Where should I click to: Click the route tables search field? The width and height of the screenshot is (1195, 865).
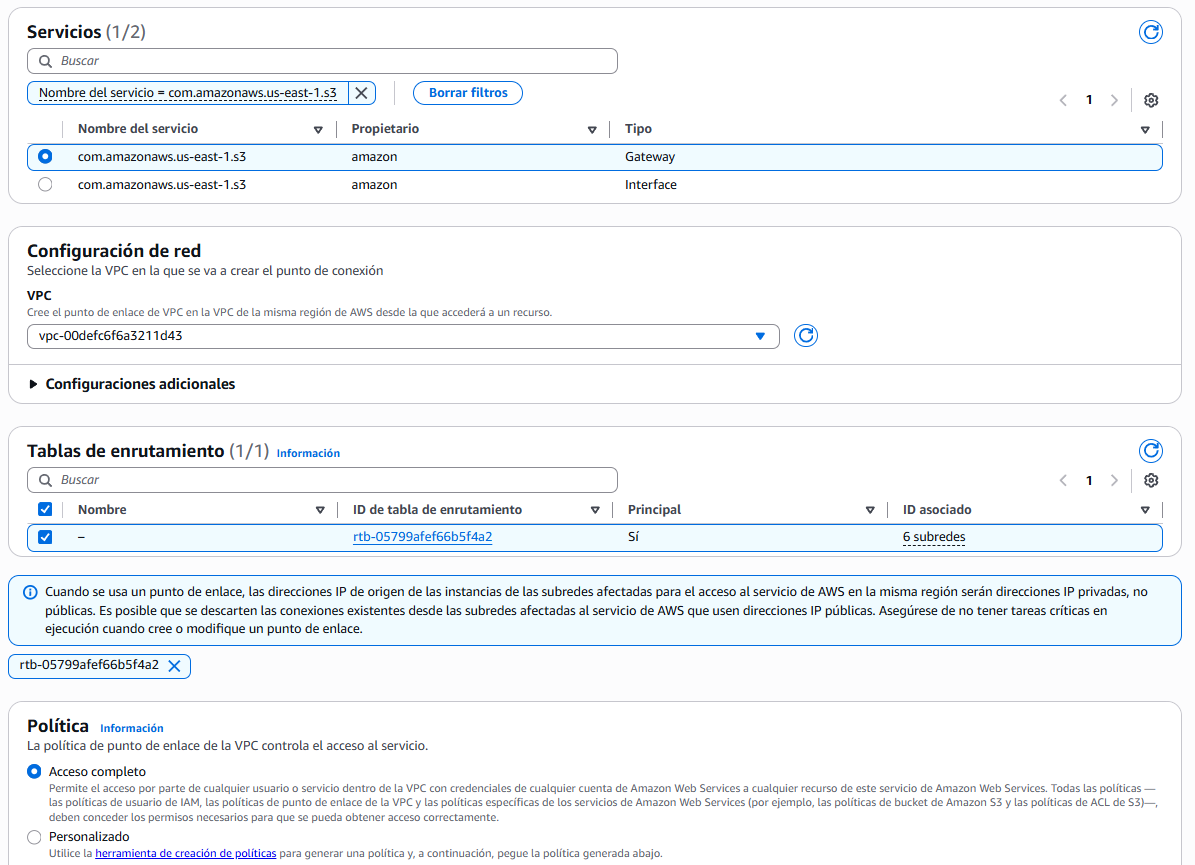coord(320,480)
